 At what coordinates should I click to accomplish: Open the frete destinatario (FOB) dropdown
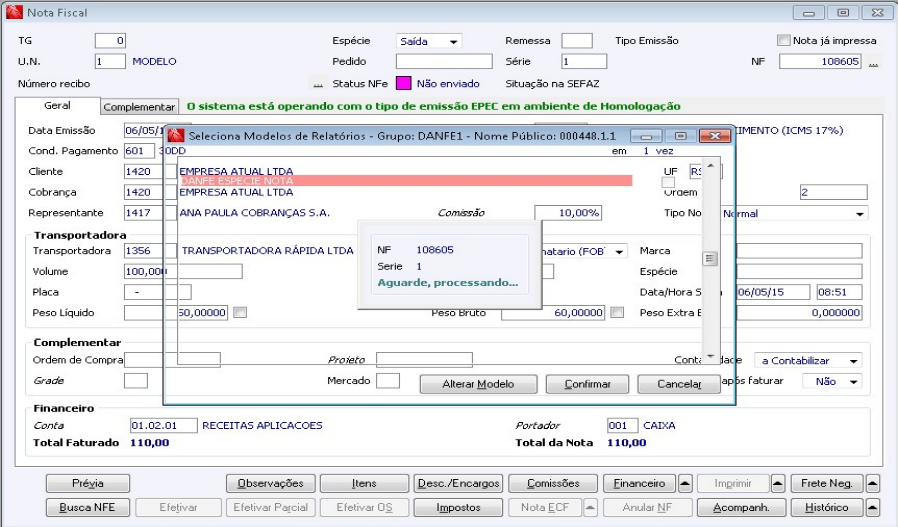click(x=619, y=251)
